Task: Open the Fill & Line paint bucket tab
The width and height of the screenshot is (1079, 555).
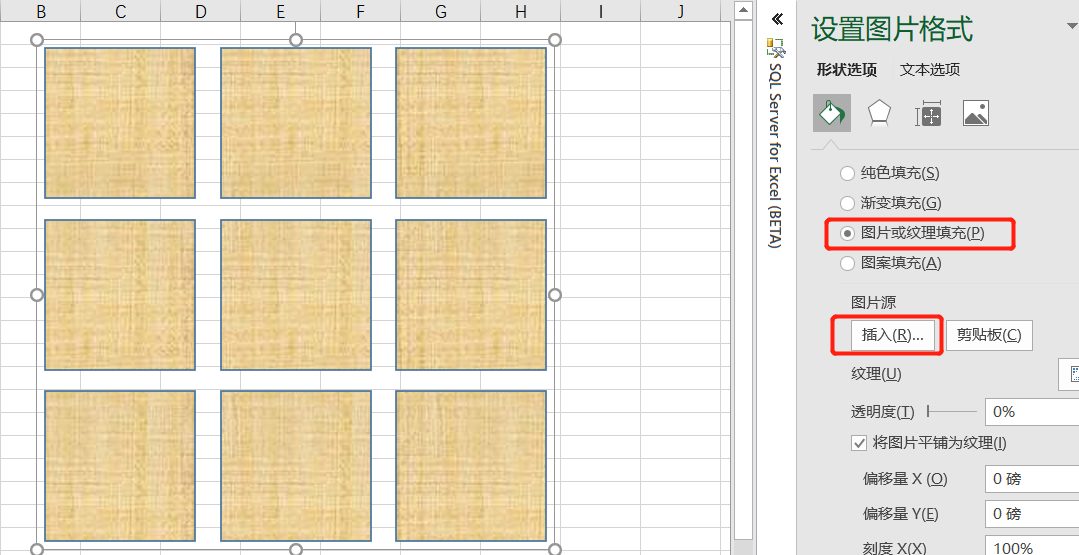Action: (831, 113)
